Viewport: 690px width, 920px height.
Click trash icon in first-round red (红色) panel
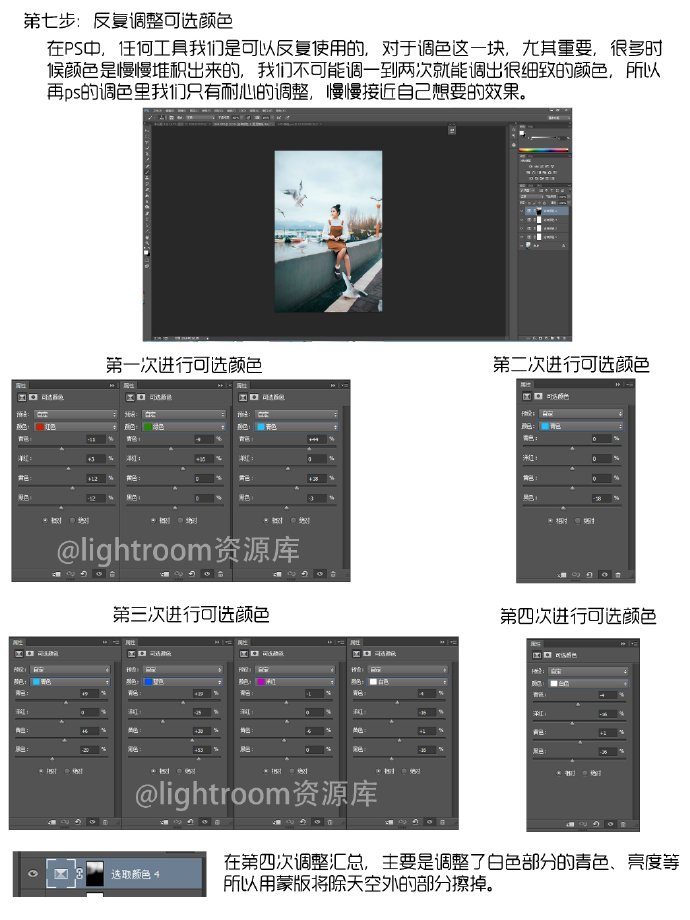coord(112,574)
